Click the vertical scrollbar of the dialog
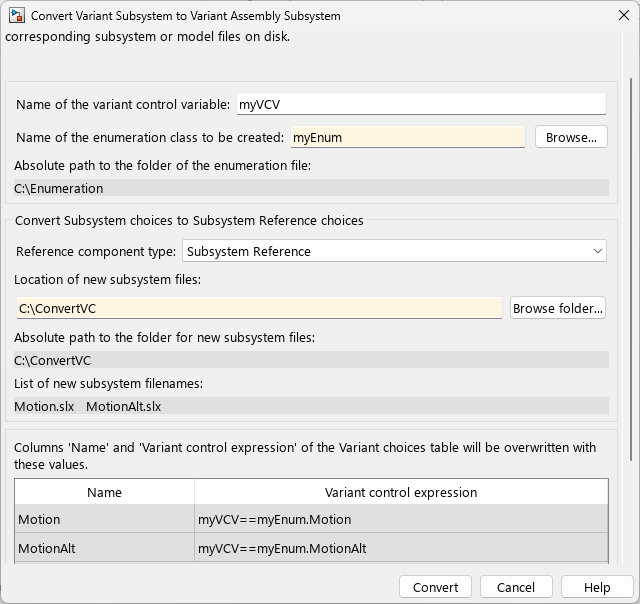 pos(631,269)
